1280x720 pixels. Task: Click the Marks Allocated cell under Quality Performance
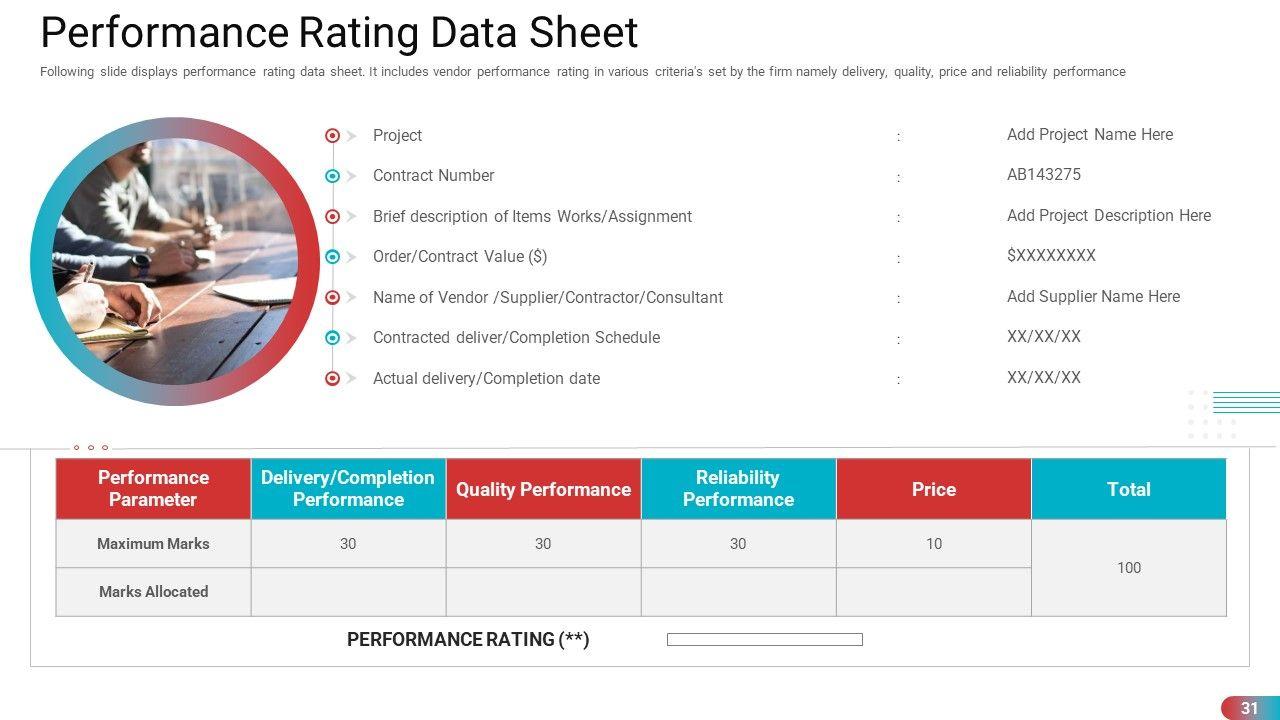(x=543, y=592)
